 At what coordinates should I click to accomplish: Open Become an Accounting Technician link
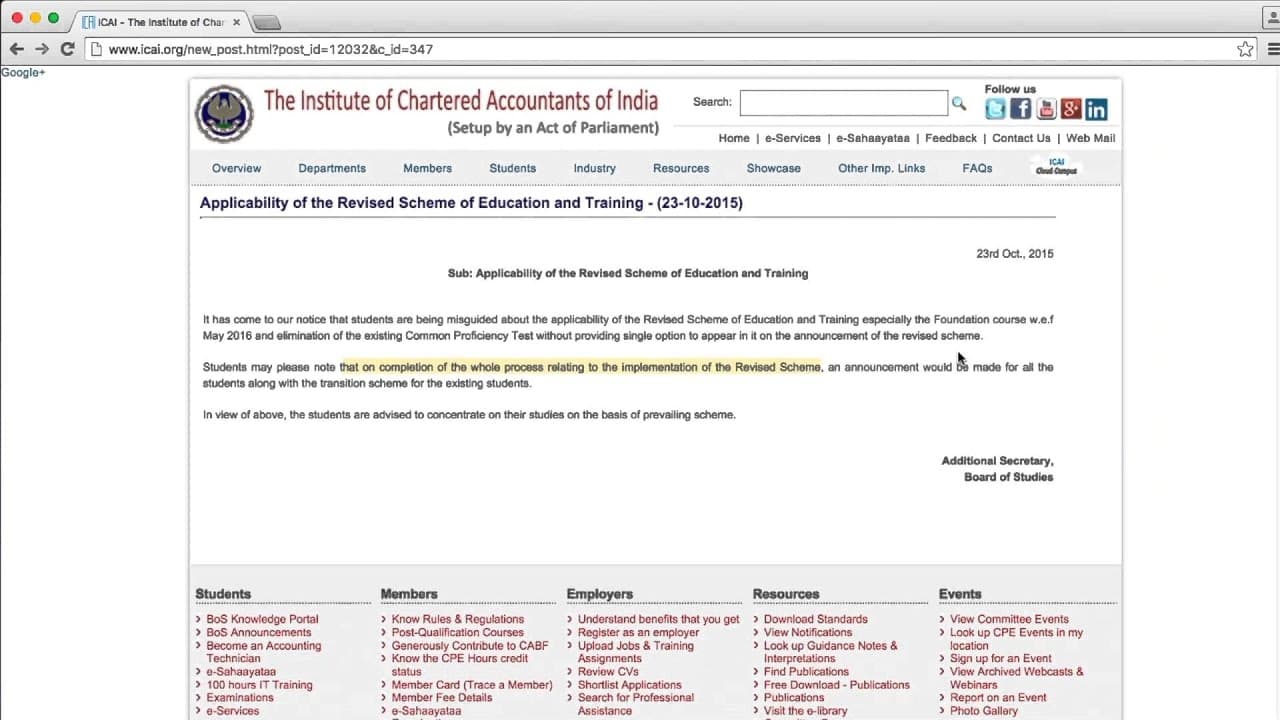click(264, 652)
